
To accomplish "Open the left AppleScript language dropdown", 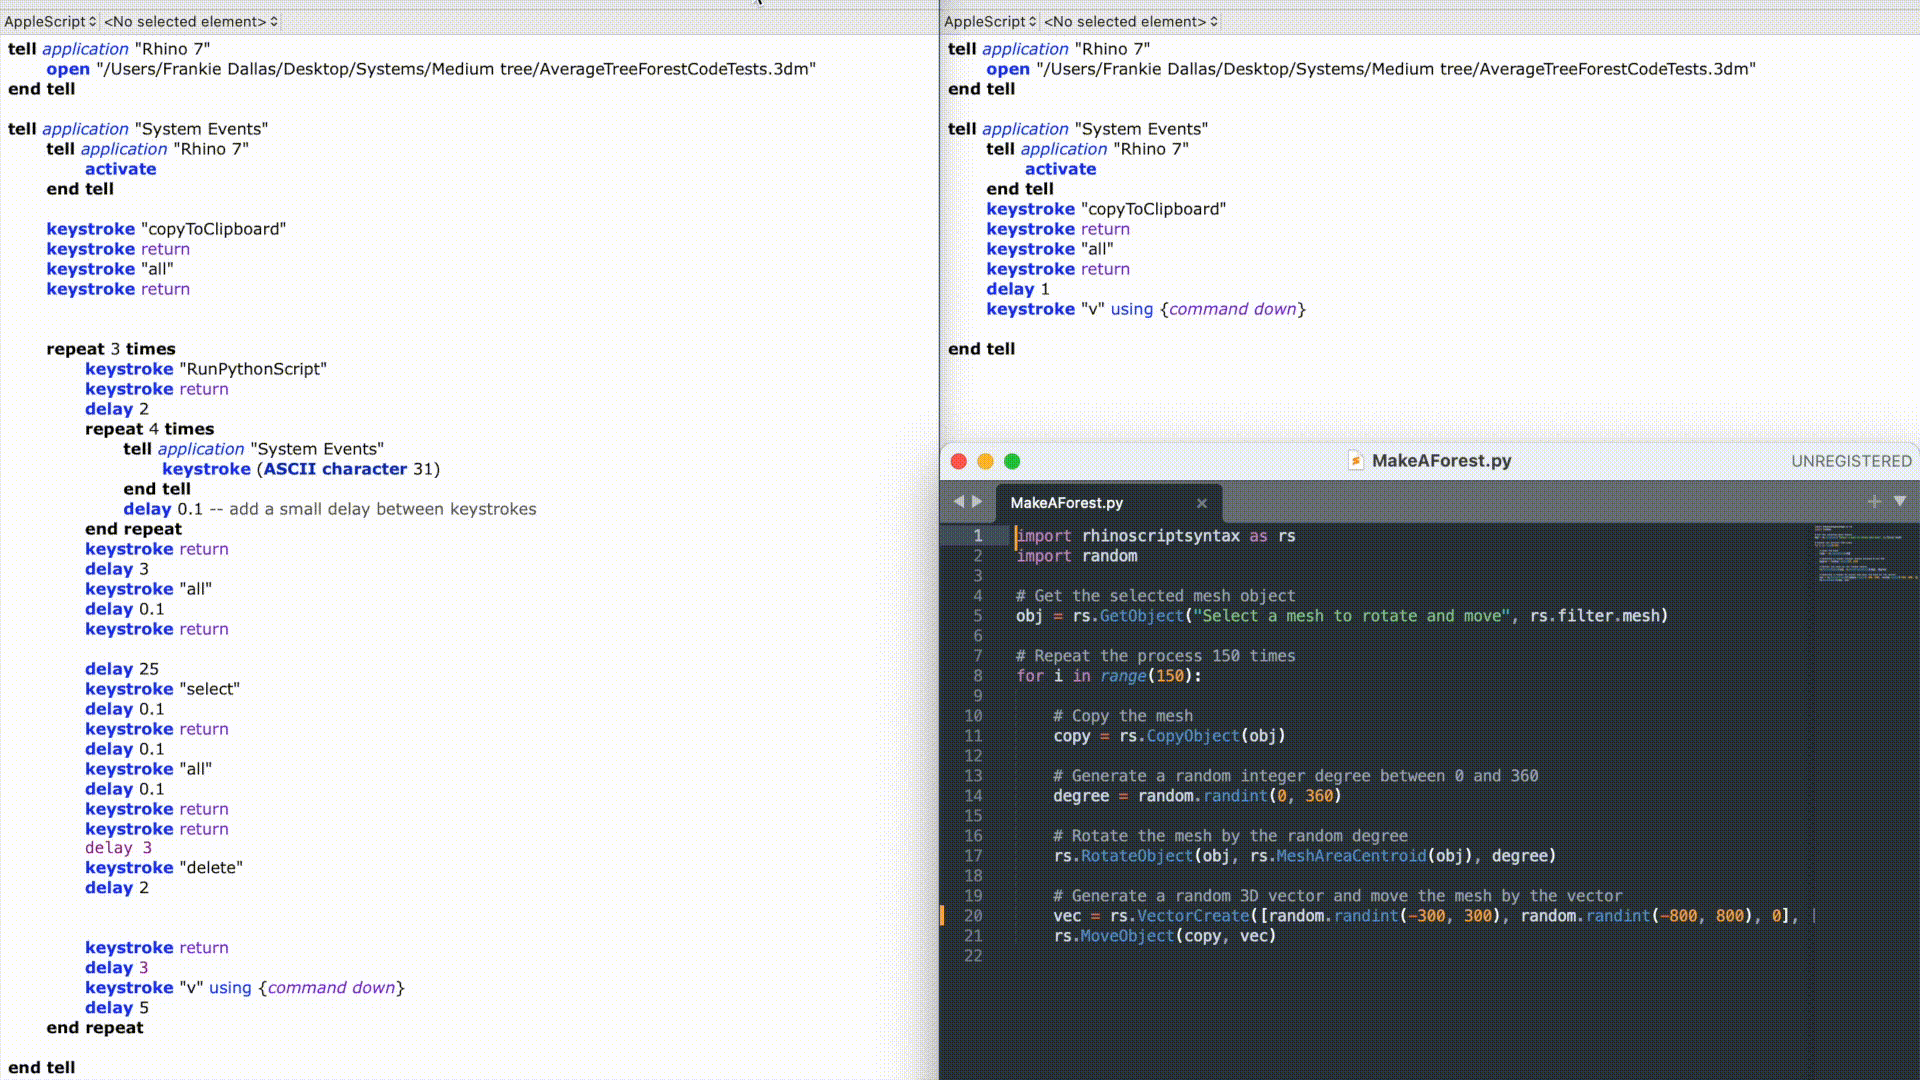I will tap(50, 21).
